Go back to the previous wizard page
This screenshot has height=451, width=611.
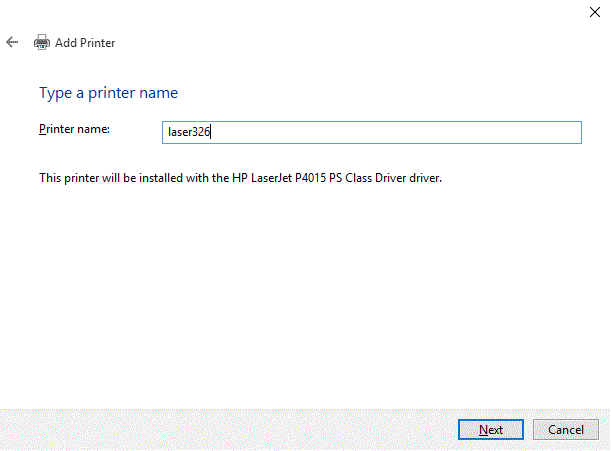click(12, 42)
